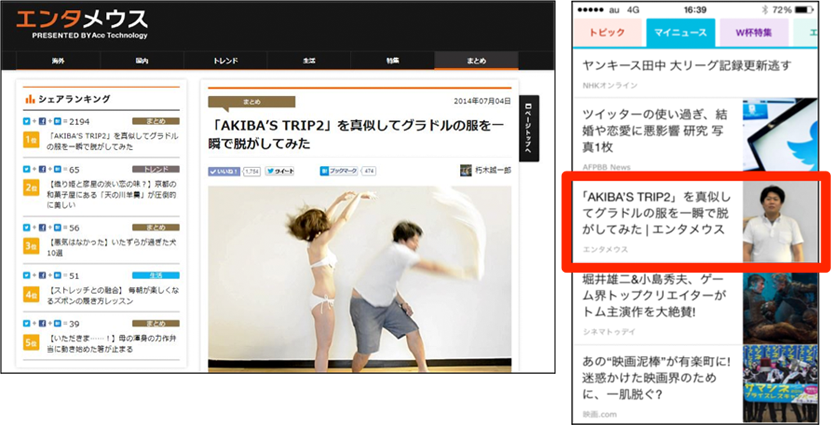Open rank 1 AKIBA'S TRIP2 ranking link
This screenshot has width=831, height=444.
coord(112,141)
